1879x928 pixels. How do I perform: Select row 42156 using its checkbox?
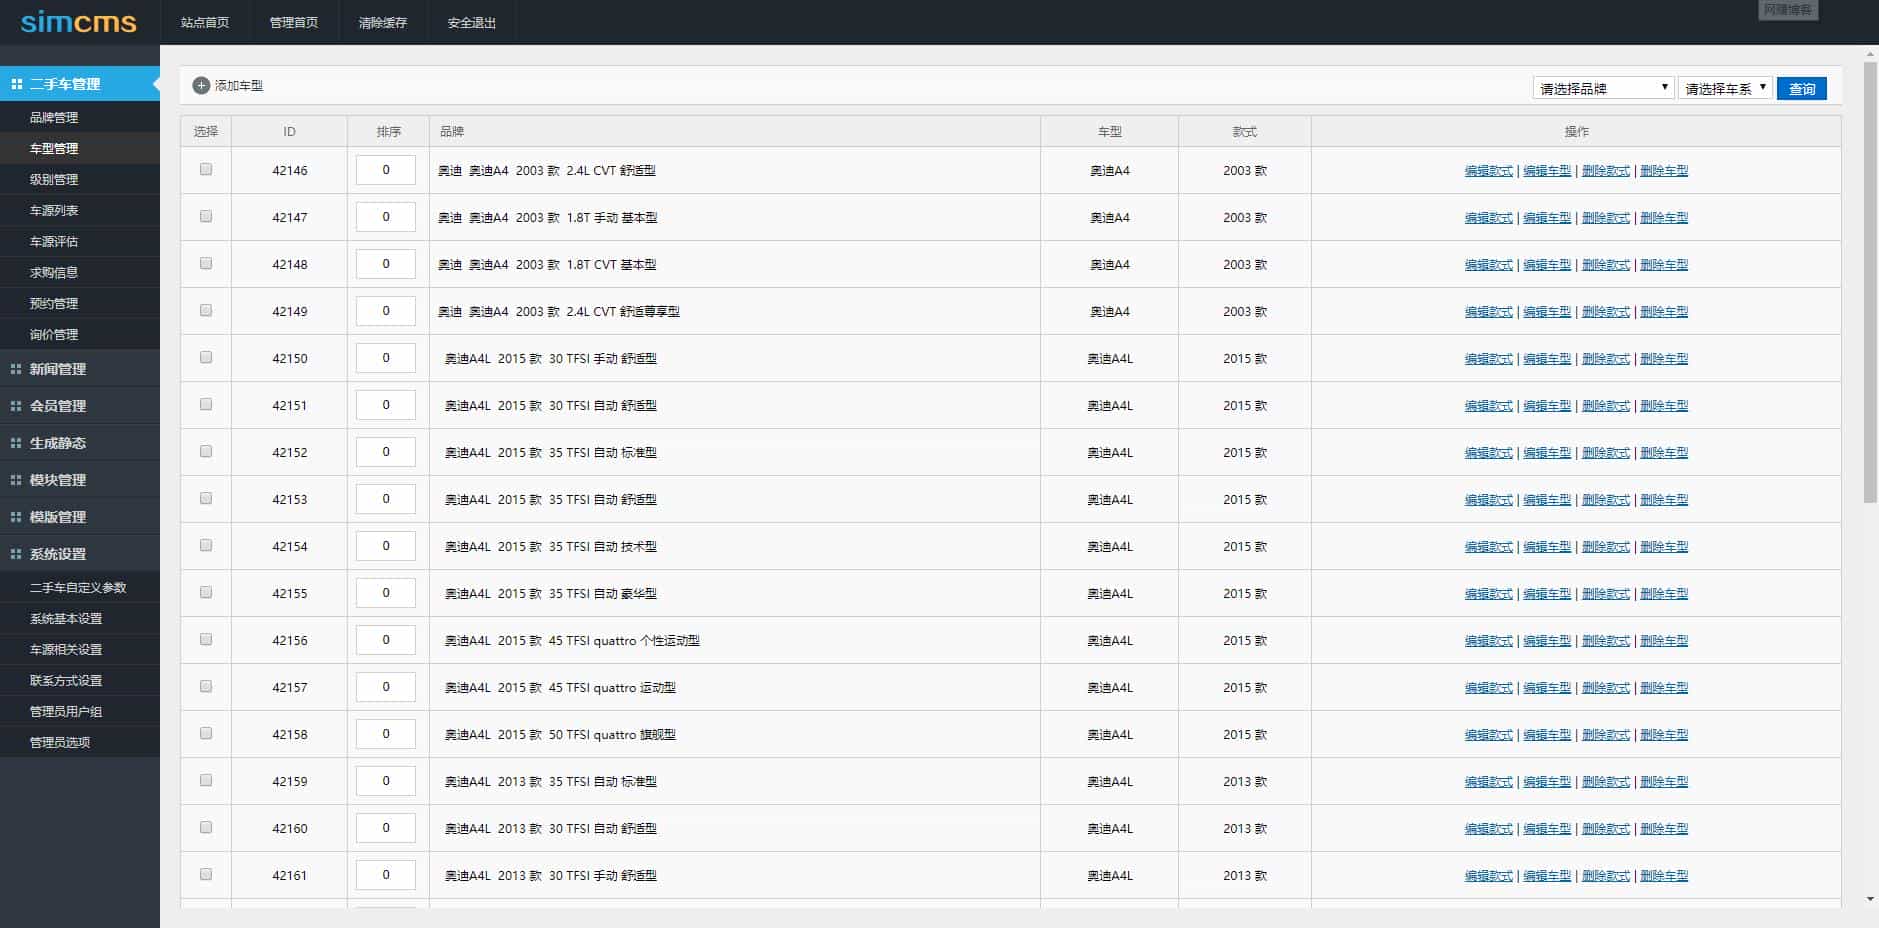coord(206,640)
